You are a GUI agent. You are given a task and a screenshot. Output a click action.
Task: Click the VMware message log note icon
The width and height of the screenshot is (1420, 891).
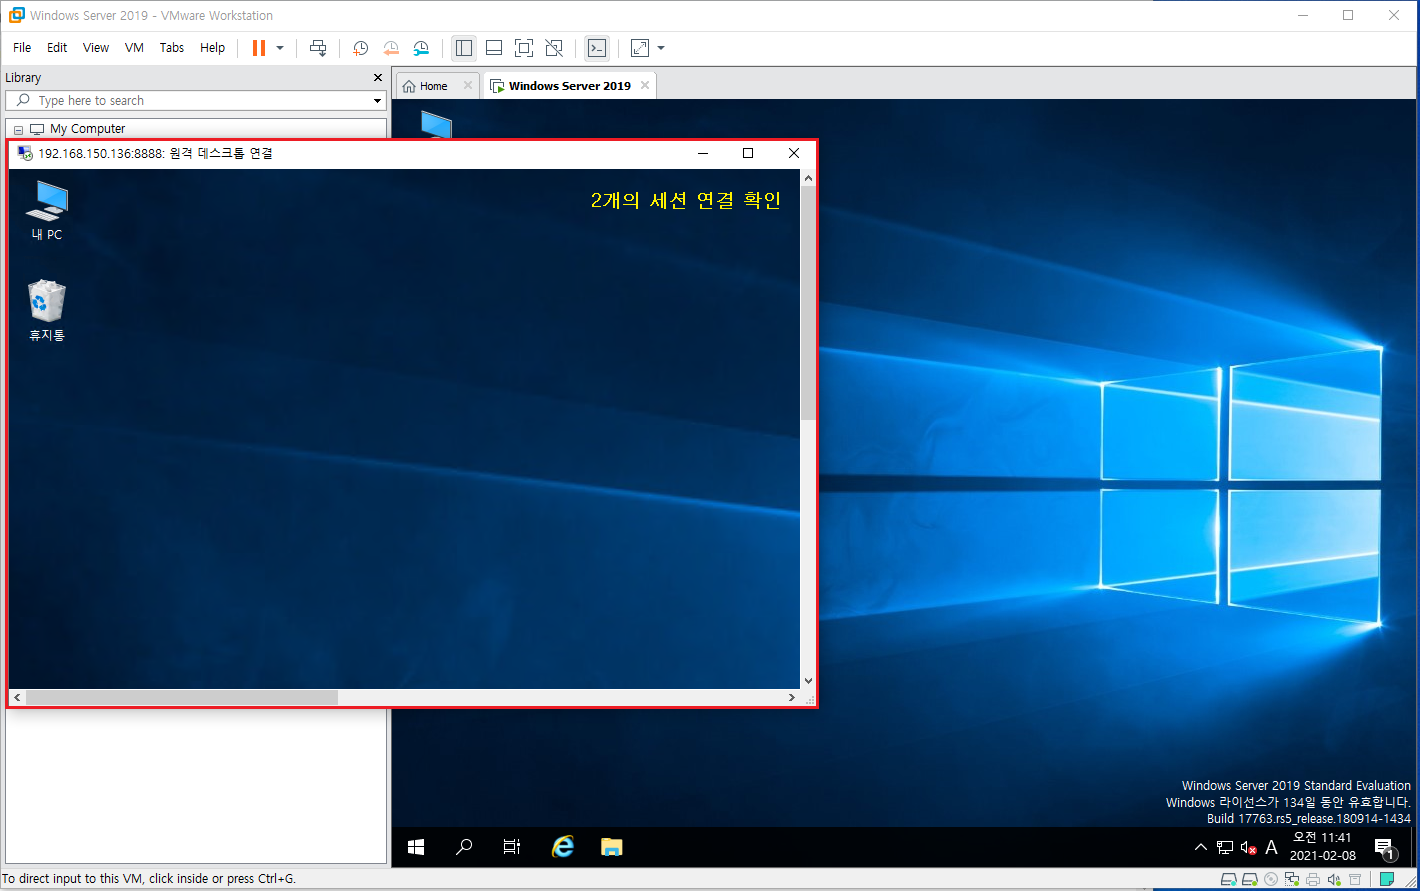[1387, 879]
